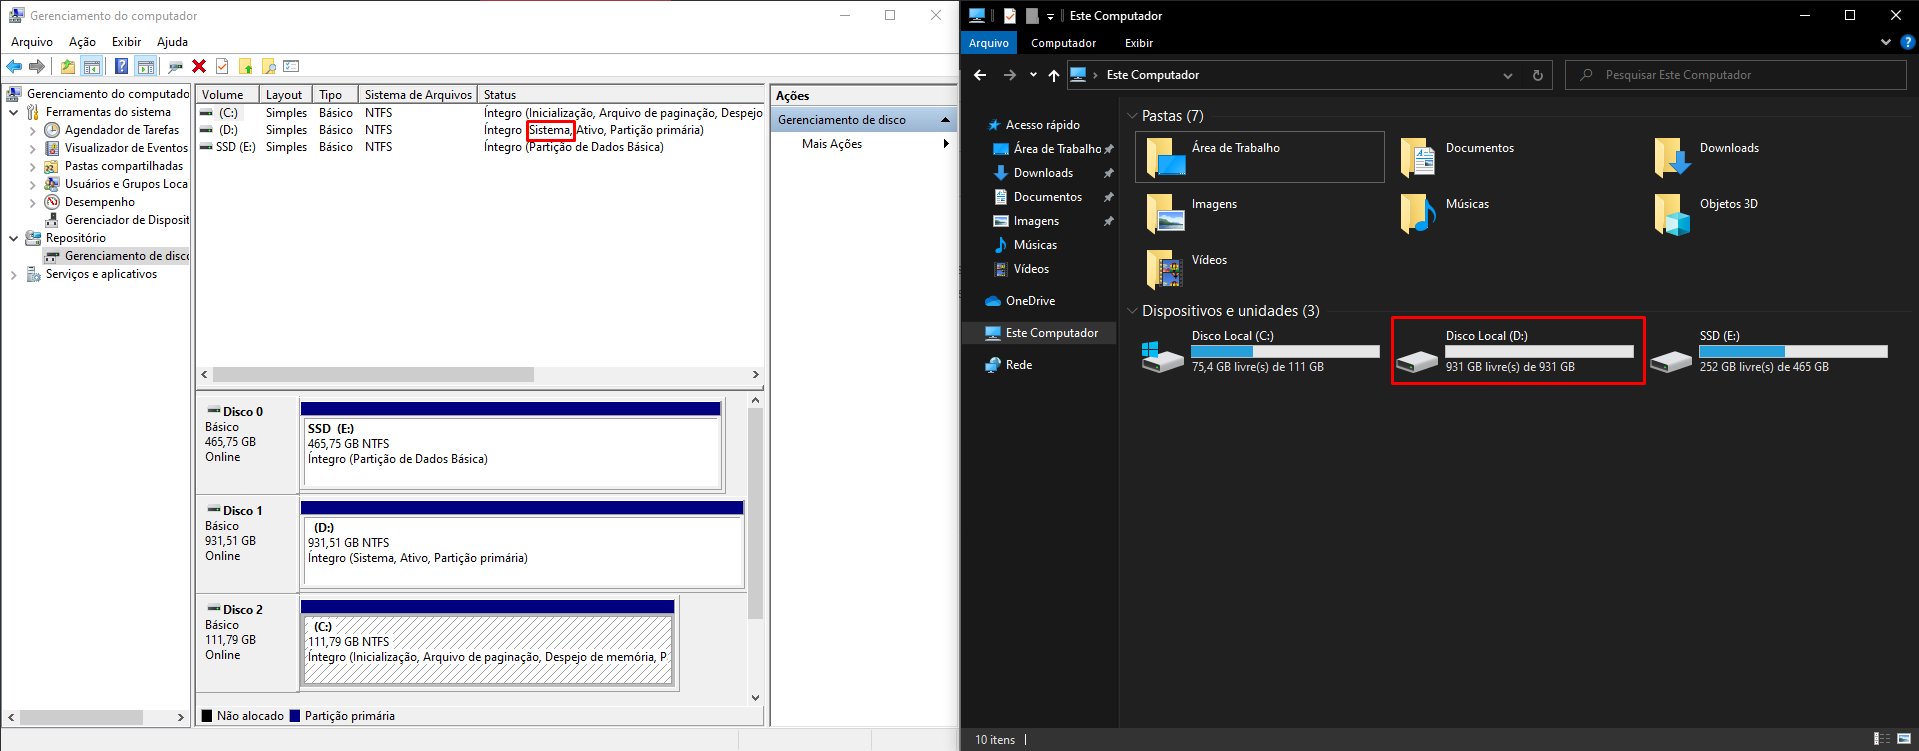The width and height of the screenshot is (1919, 751).
Task: Open the Ajuda menu
Action: [172, 42]
